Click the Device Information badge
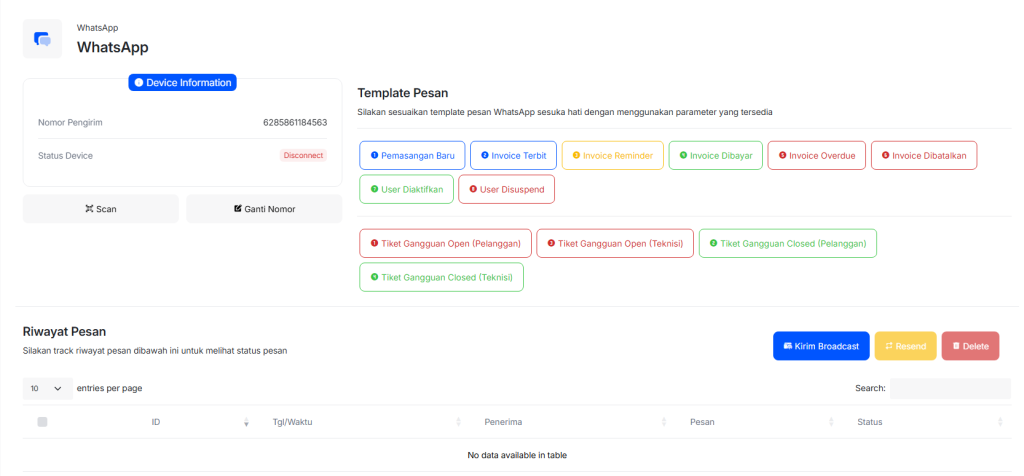Screen dimensions: 1024x476 point(182,83)
